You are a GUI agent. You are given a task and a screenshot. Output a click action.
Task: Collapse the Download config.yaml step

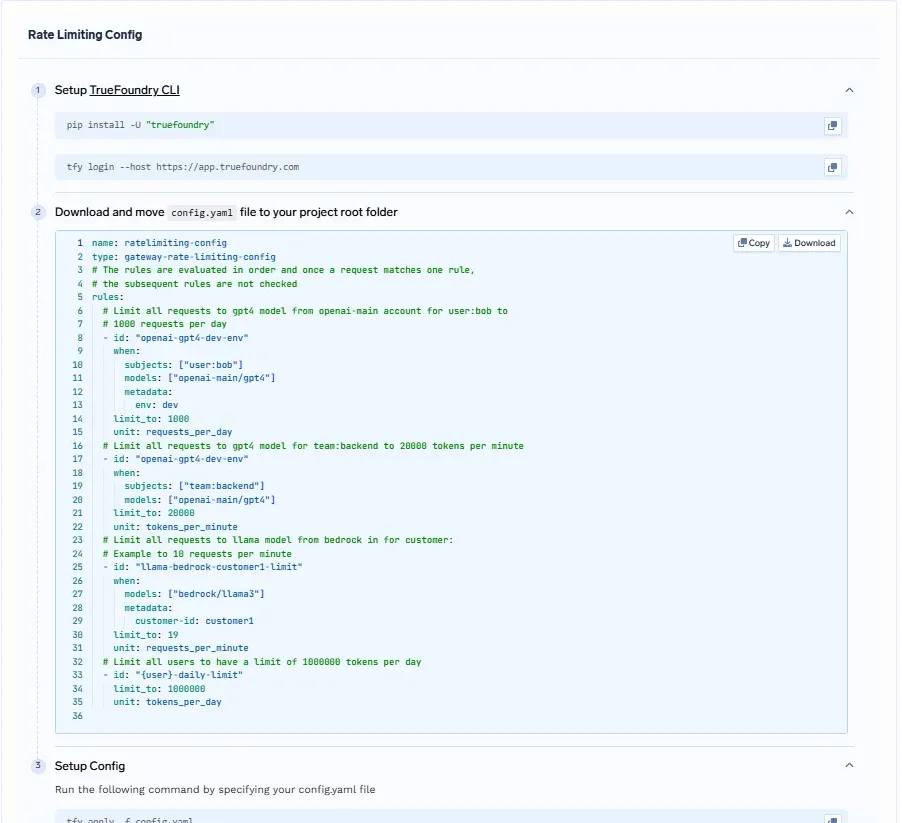pyautogui.click(x=849, y=212)
